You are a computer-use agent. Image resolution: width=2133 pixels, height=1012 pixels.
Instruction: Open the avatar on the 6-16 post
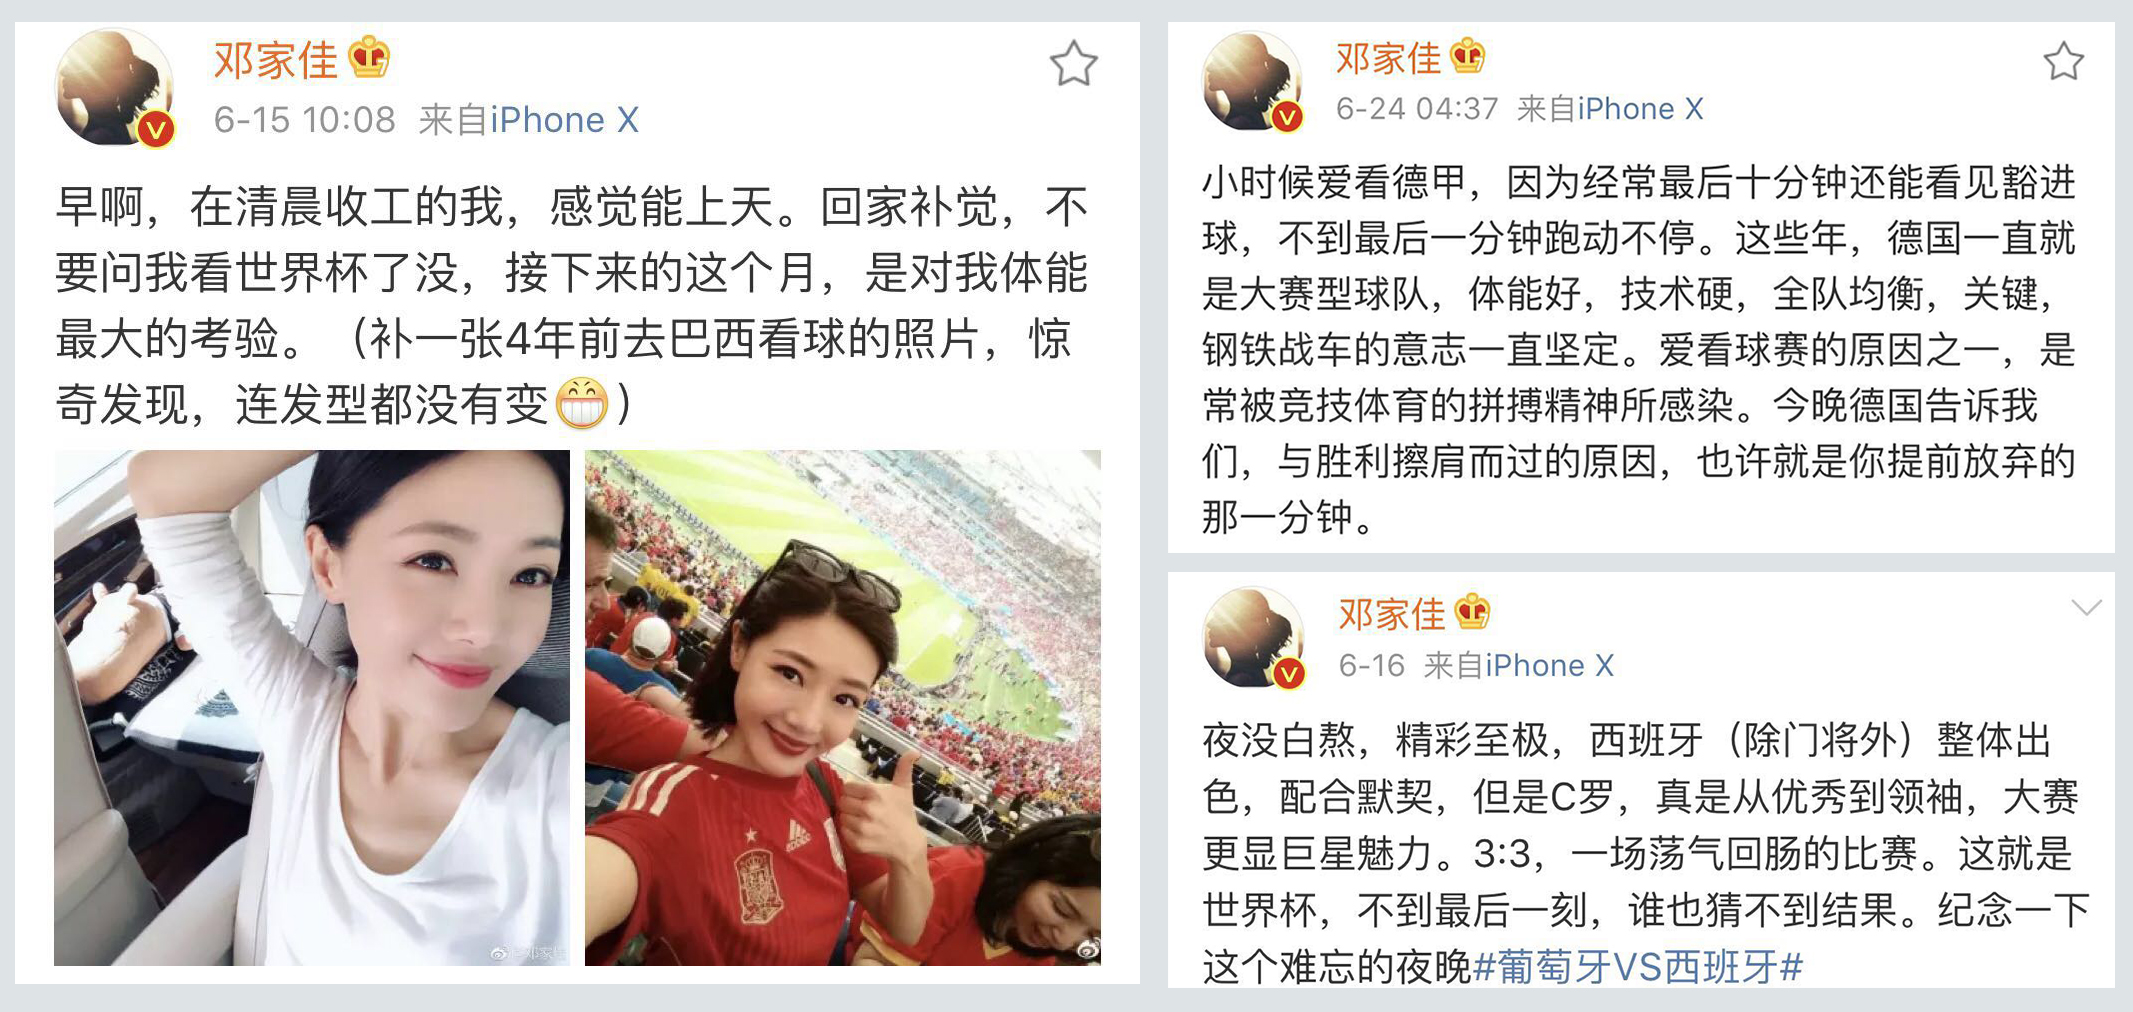tap(1254, 638)
